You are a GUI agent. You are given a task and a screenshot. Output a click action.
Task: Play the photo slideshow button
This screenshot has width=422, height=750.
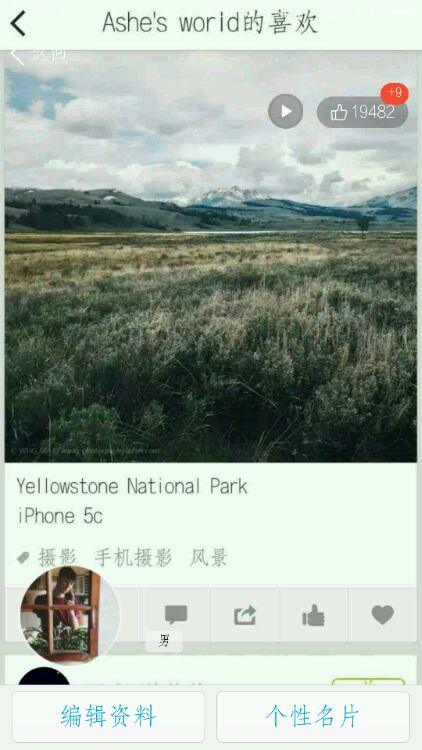pyautogui.click(x=286, y=111)
